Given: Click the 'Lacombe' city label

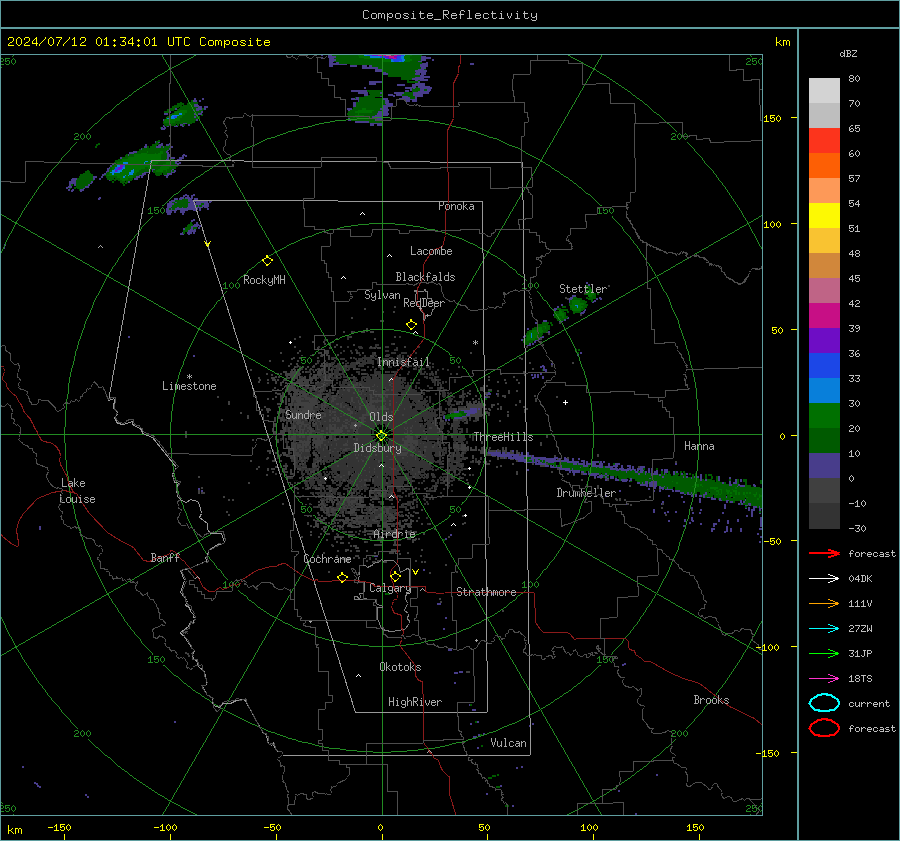Looking at the screenshot, I should coord(431,251).
